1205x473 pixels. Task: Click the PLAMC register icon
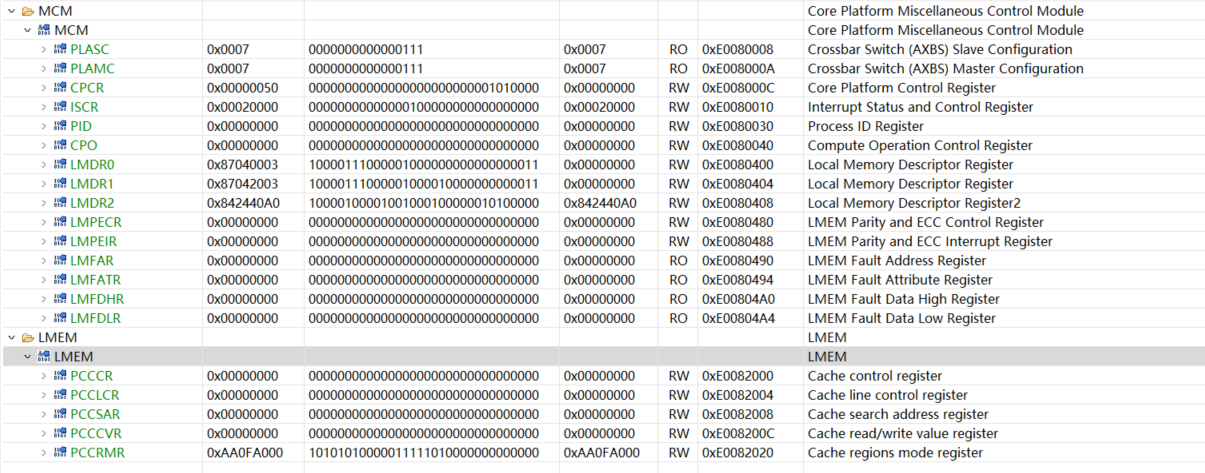[60, 69]
